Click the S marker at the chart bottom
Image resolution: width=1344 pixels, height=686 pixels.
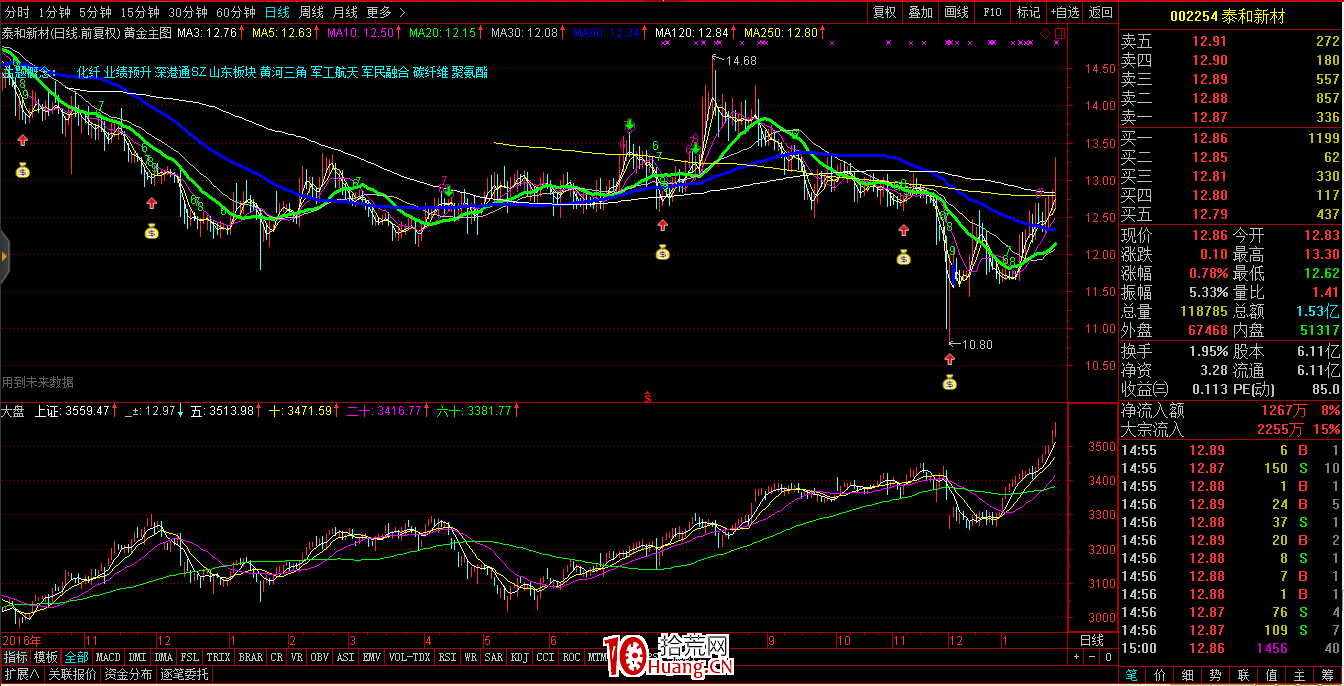pos(647,397)
